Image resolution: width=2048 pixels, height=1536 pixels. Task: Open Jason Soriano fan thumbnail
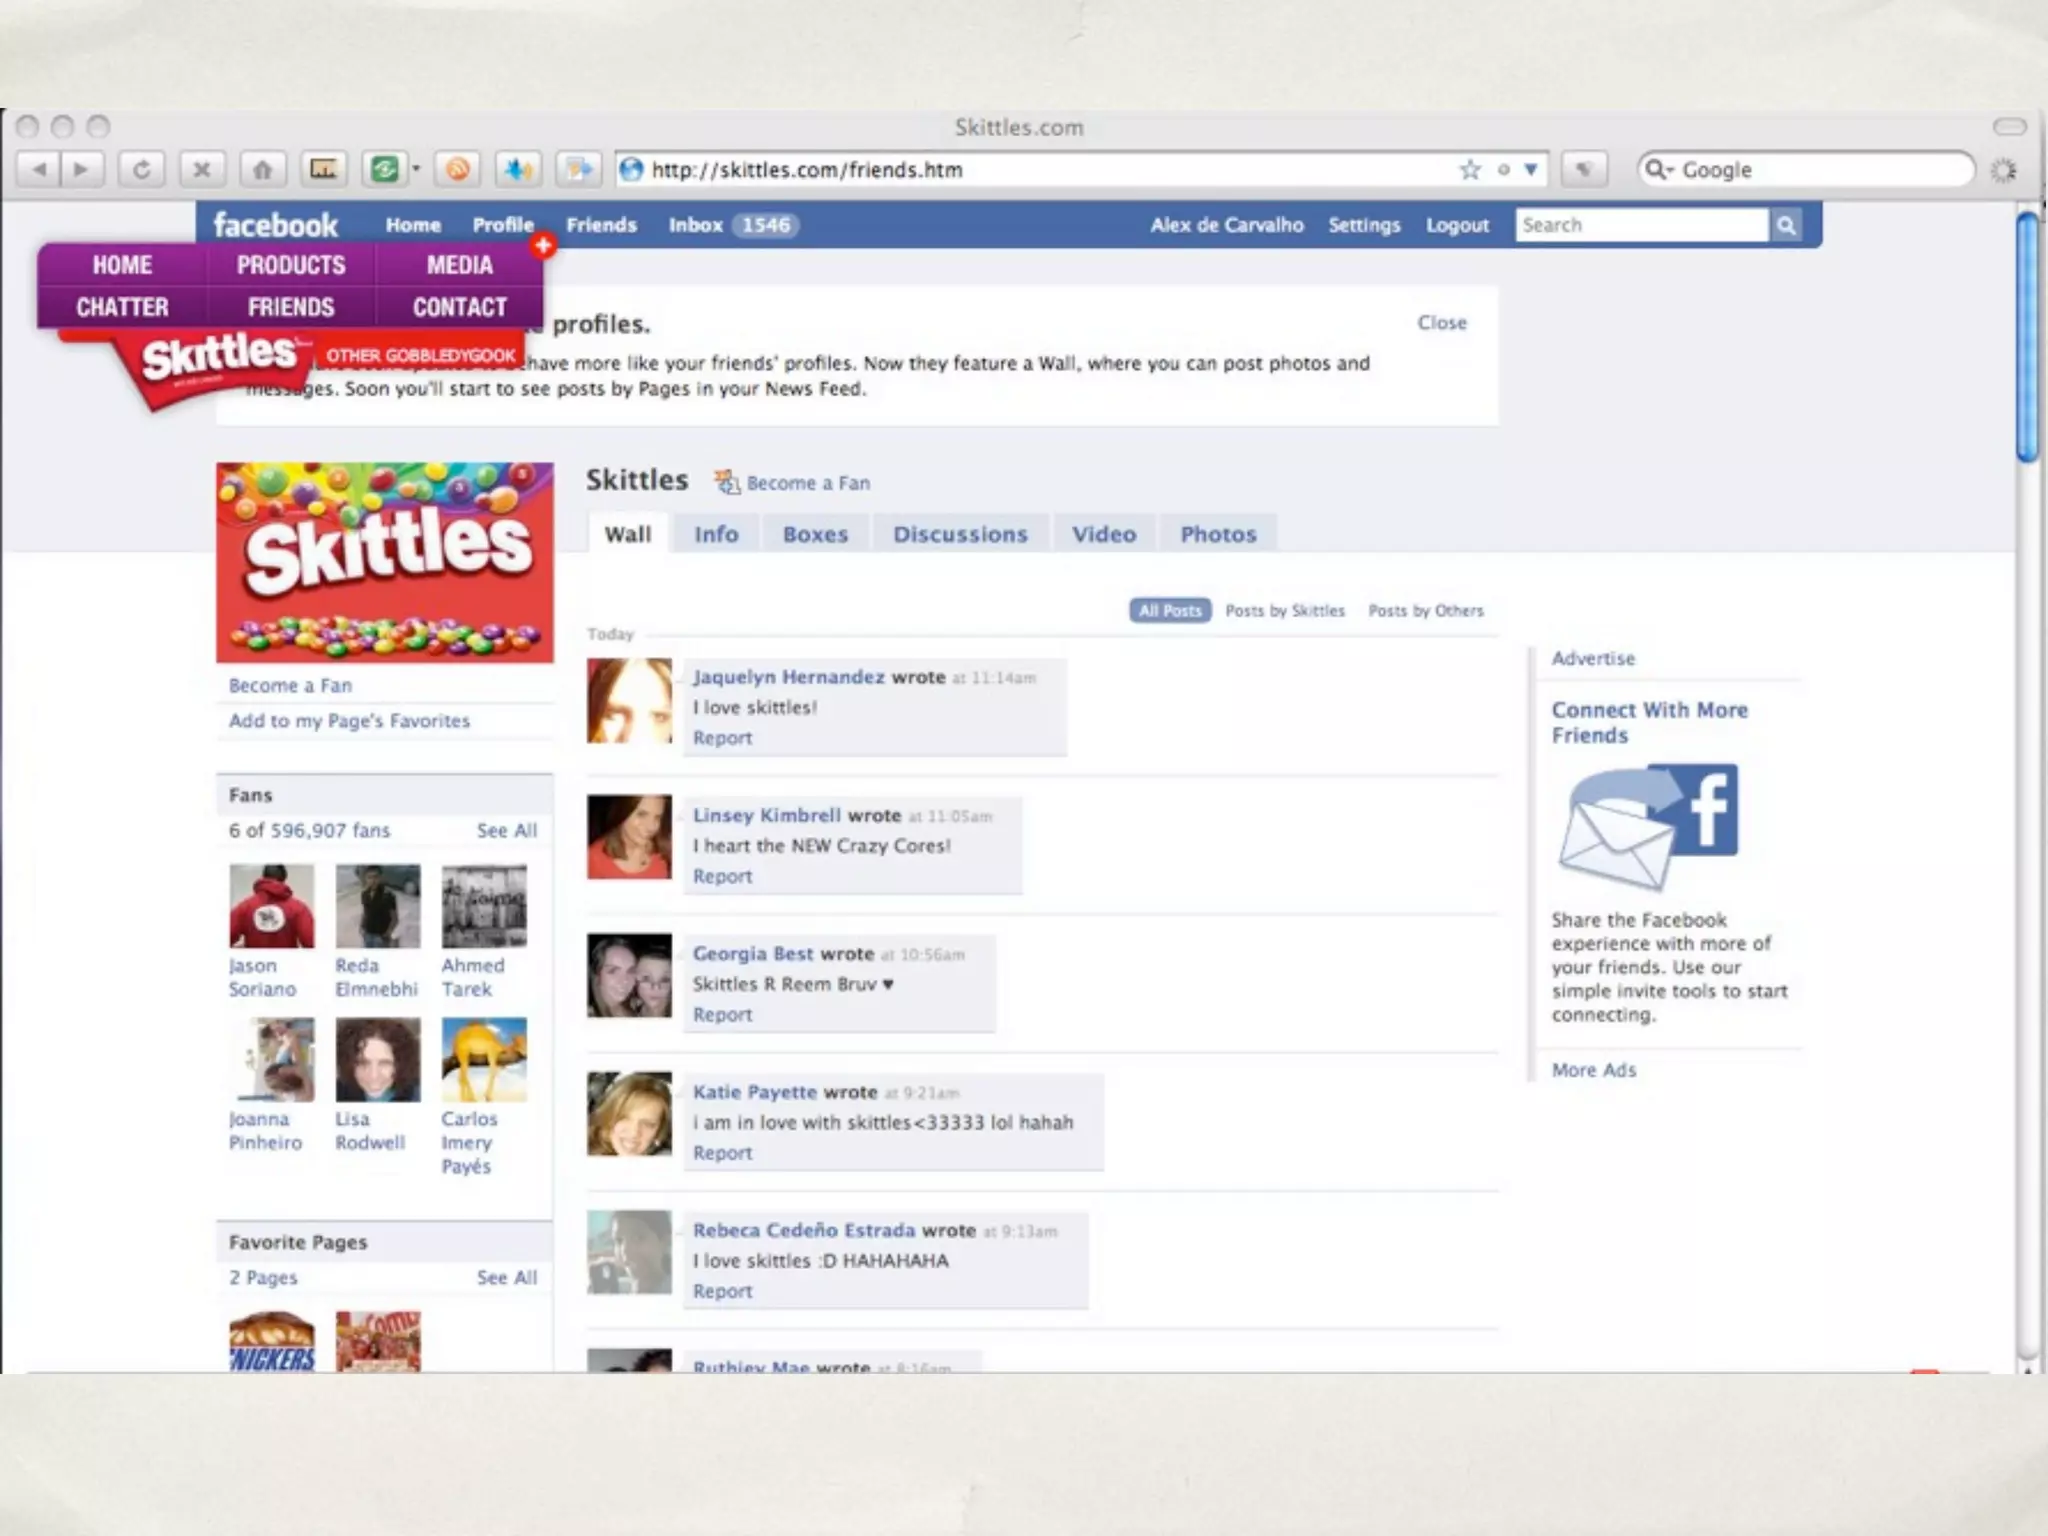[x=271, y=906]
